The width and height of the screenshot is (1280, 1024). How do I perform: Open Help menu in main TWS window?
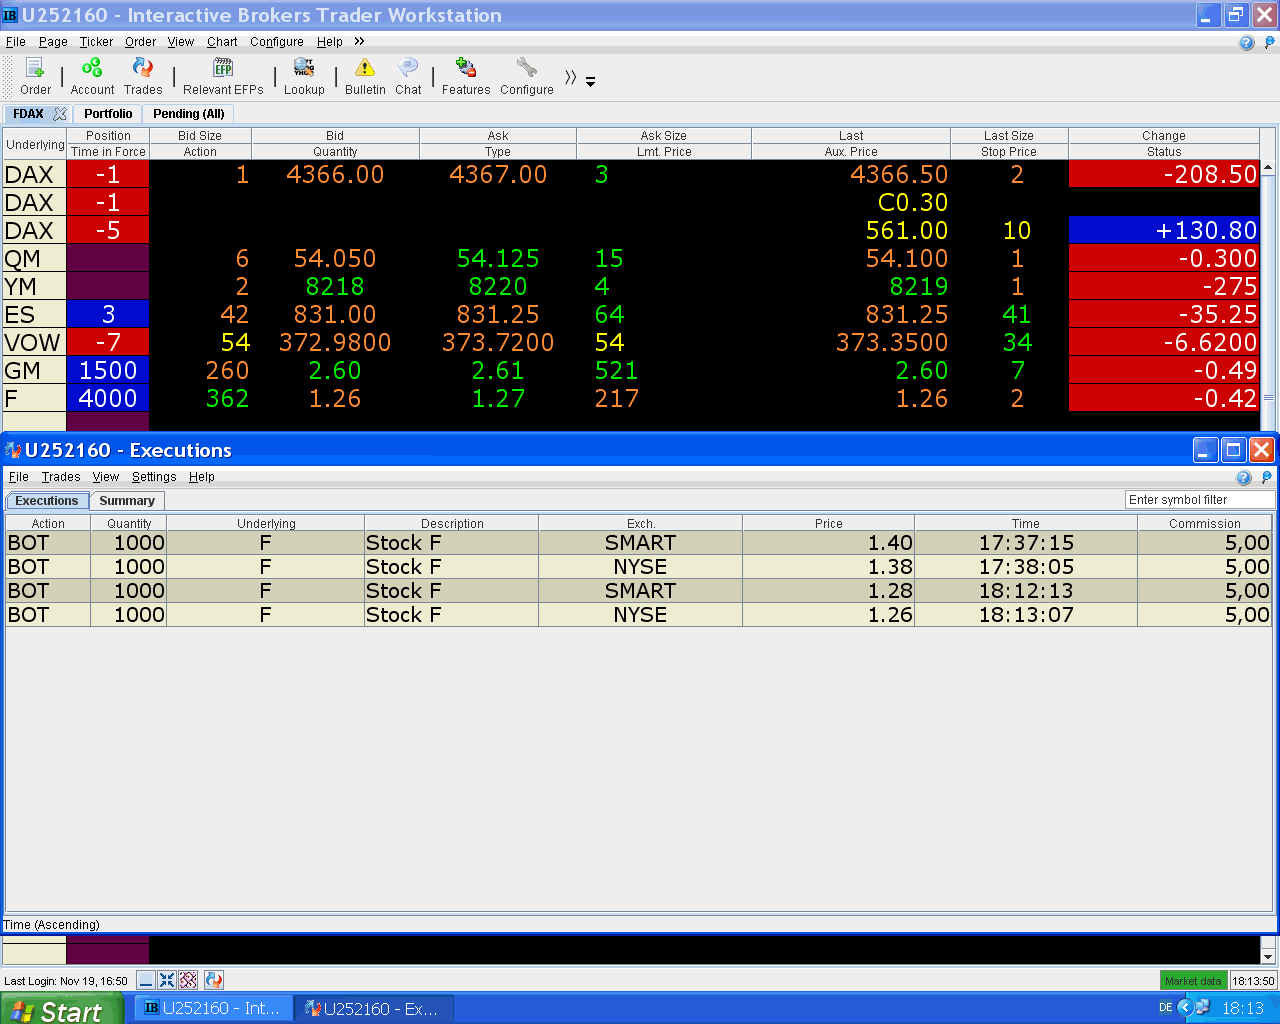[330, 42]
